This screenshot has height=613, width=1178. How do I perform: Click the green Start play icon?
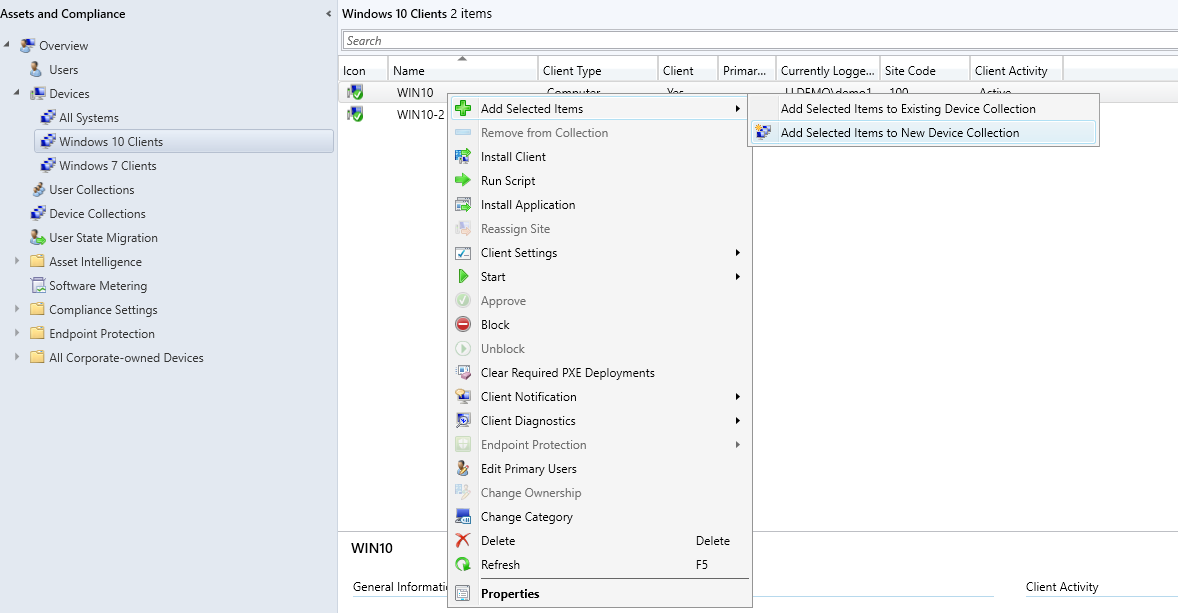(463, 276)
